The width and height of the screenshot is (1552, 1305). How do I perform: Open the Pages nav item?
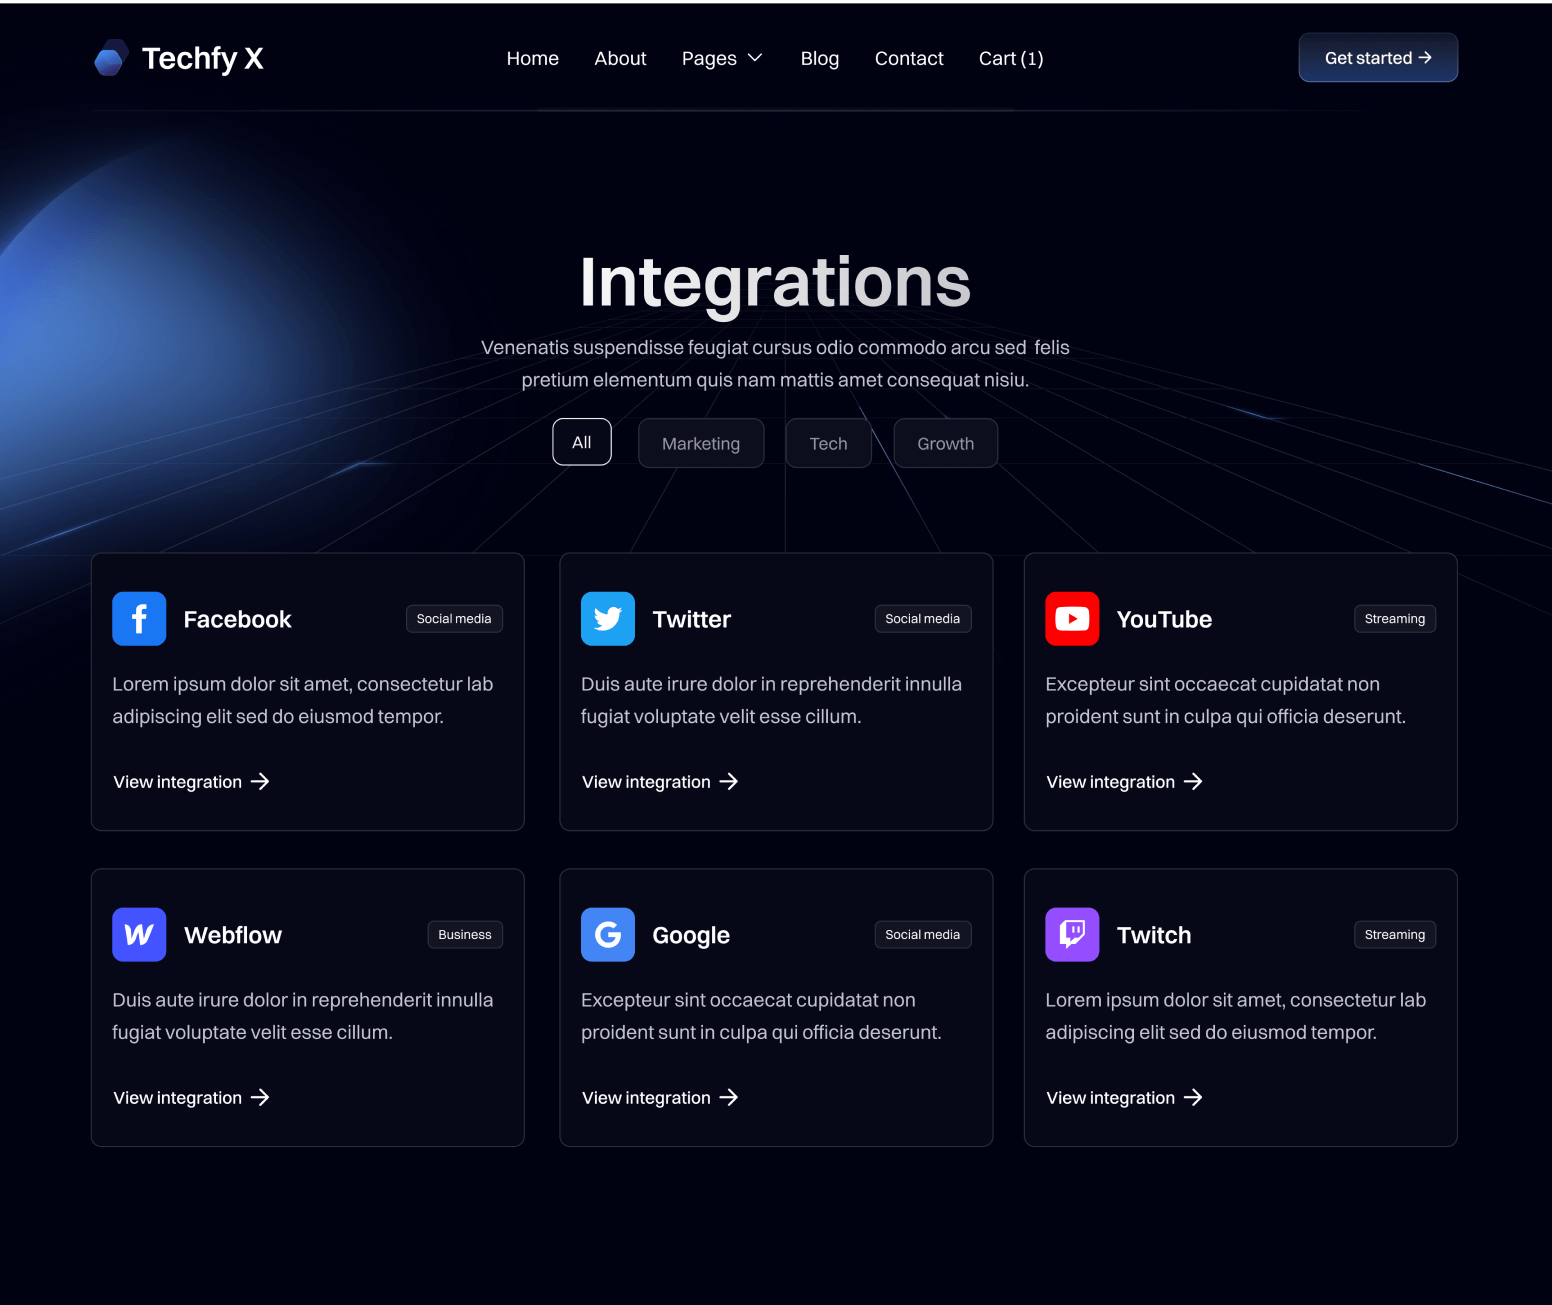click(709, 59)
